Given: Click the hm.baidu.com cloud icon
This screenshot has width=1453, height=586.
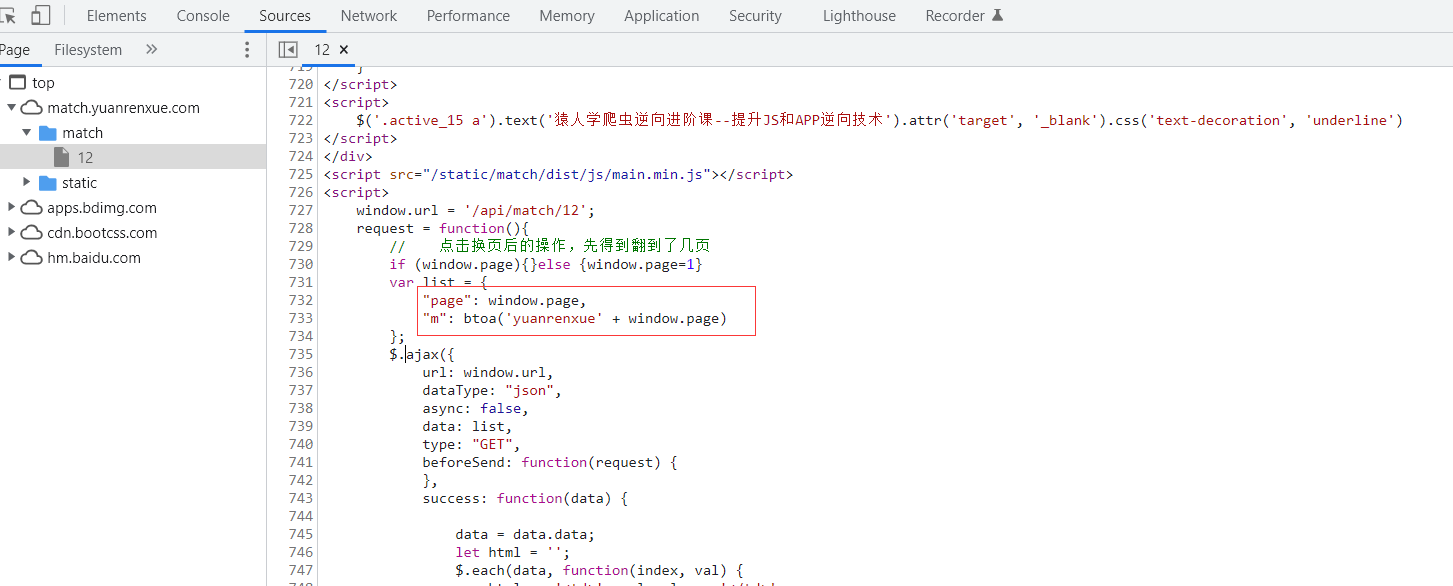Looking at the screenshot, I should (x=32, y=258).
